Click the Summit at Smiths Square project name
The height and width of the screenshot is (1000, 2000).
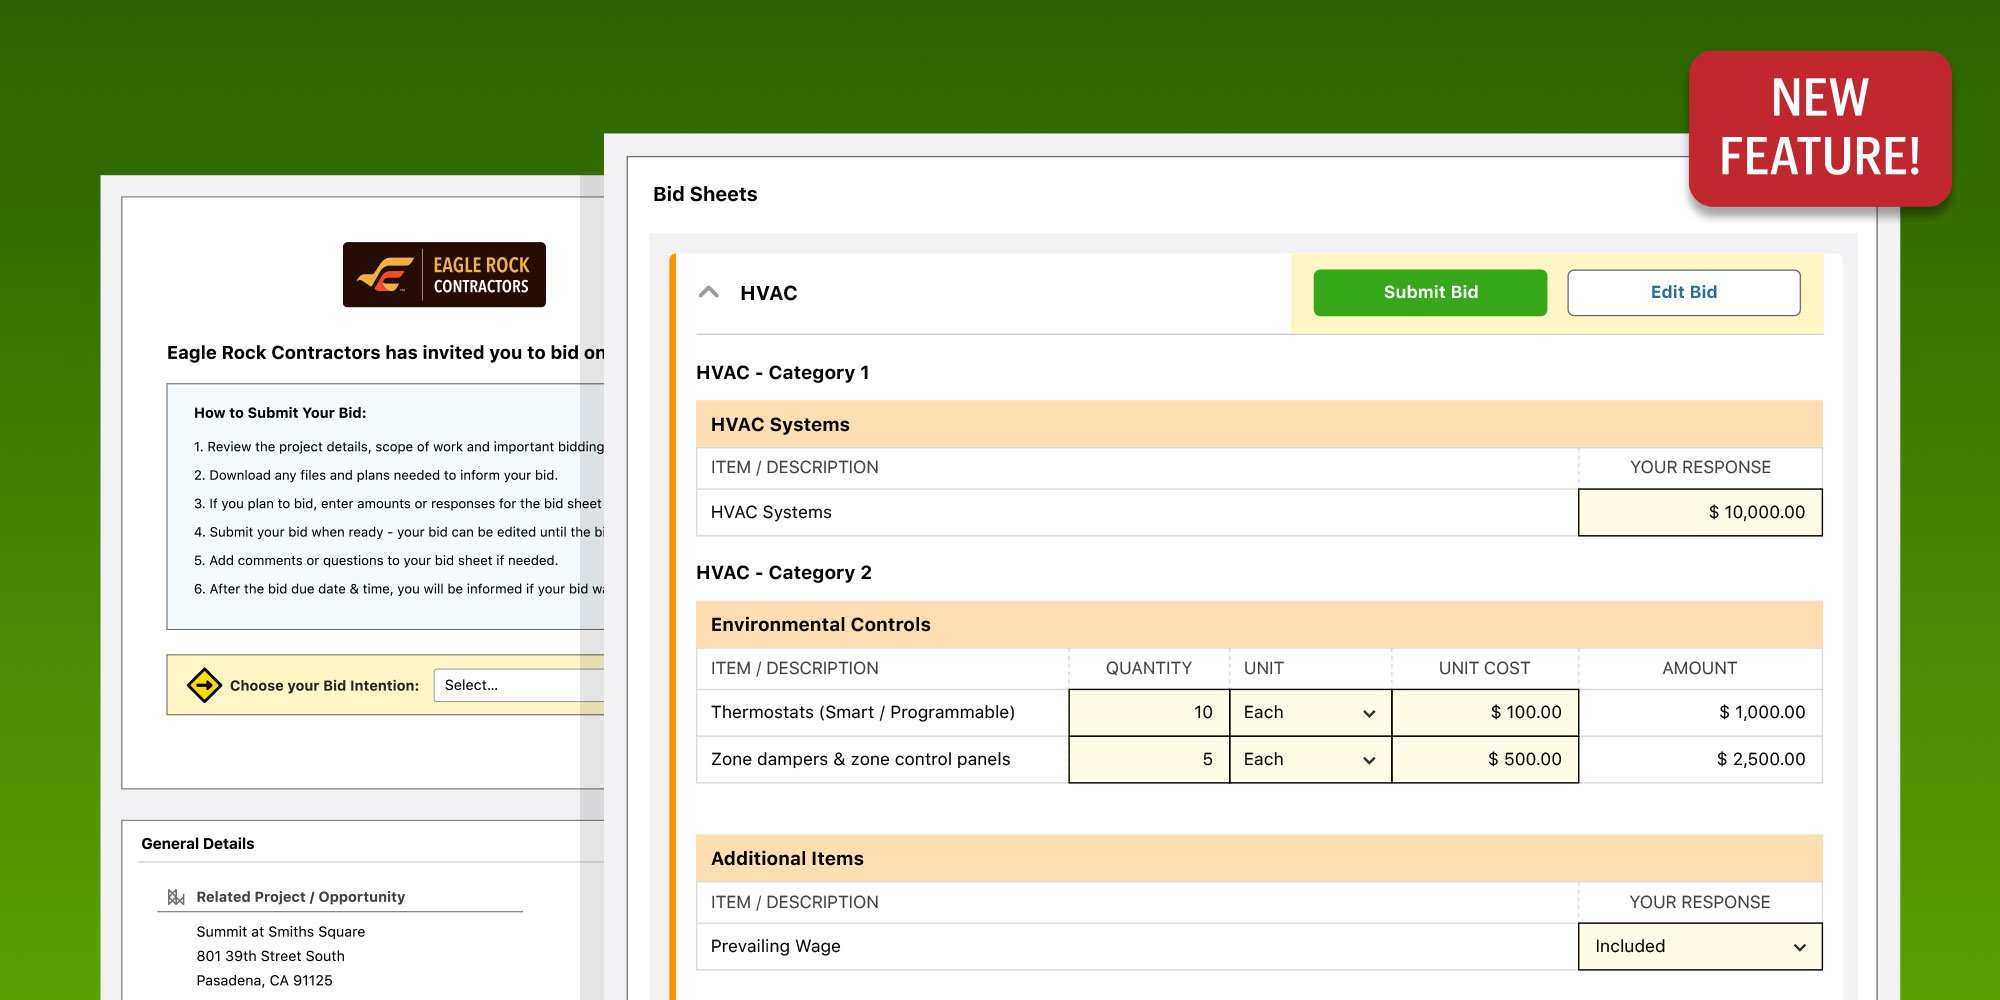(280, 931)
